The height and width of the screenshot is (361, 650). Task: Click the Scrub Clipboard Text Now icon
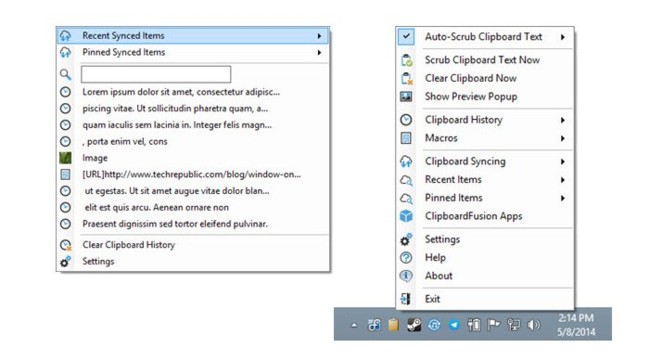click(406, 60)
